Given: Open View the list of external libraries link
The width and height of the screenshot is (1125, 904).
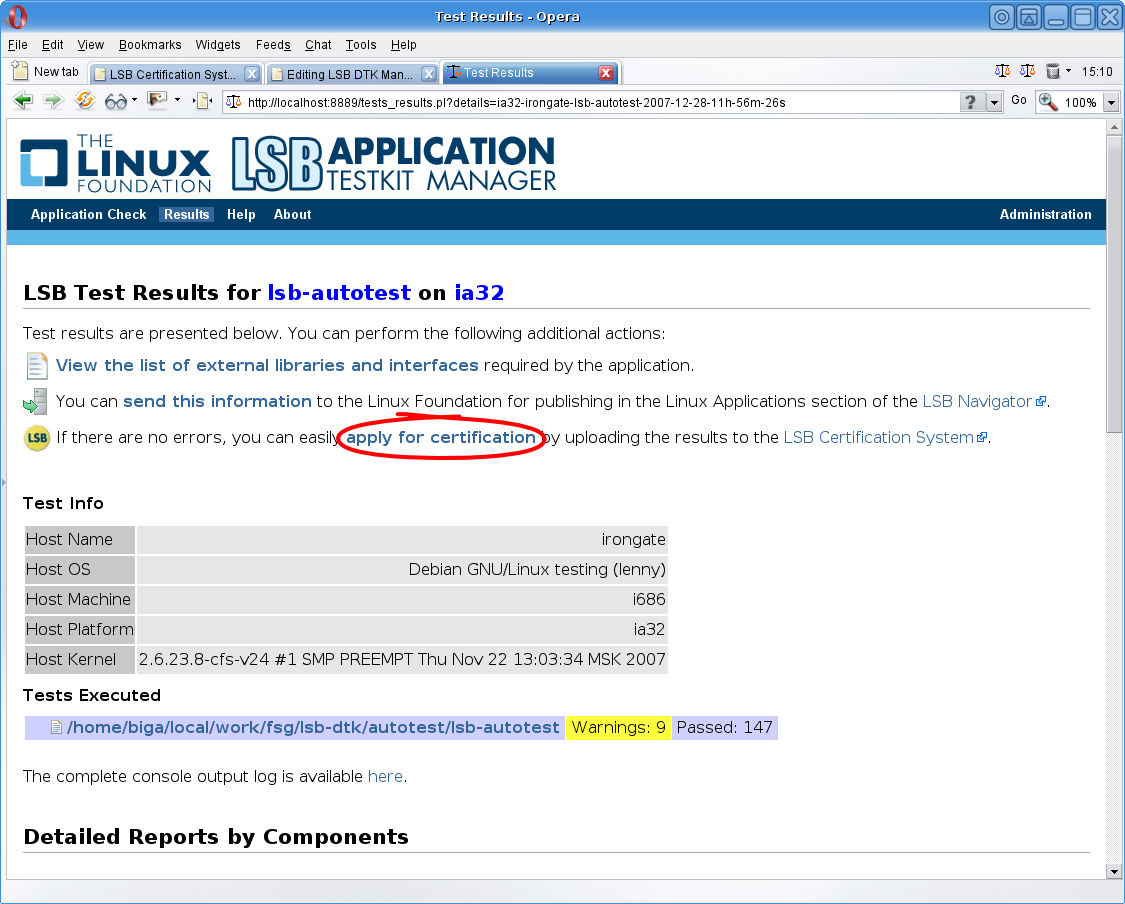Looking at the screenshot, I should pyautogui.click(x=267, y=365).
